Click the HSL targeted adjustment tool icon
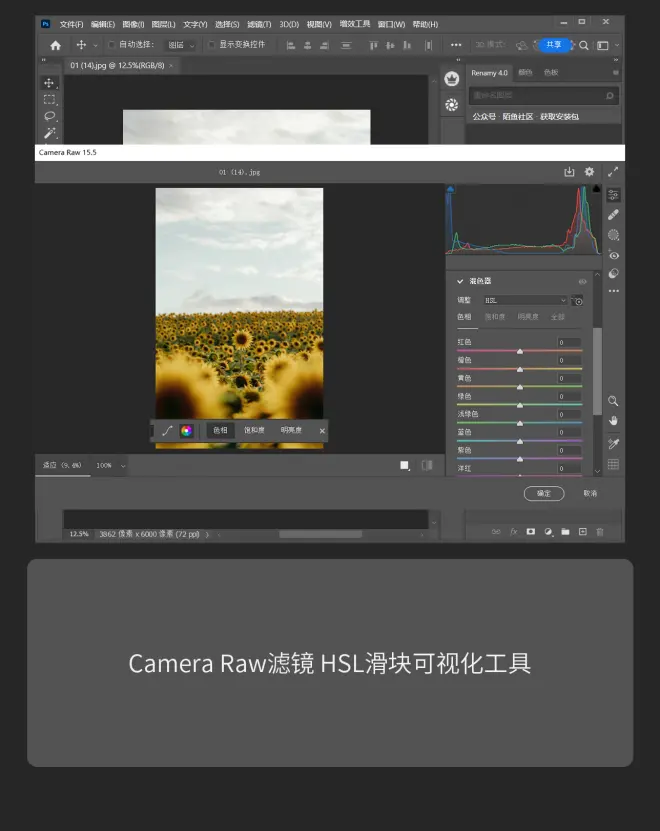This screenshot has height=831, width=660. point(578,300)
